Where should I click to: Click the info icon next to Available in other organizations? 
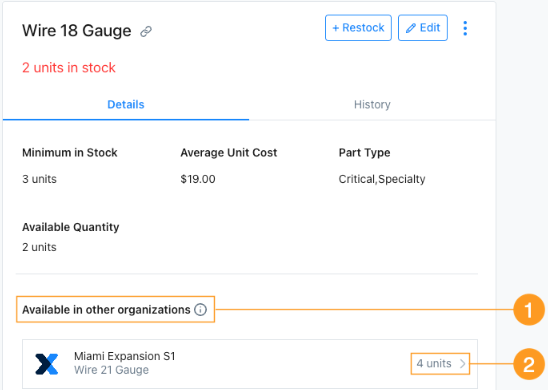pos(201,310)
